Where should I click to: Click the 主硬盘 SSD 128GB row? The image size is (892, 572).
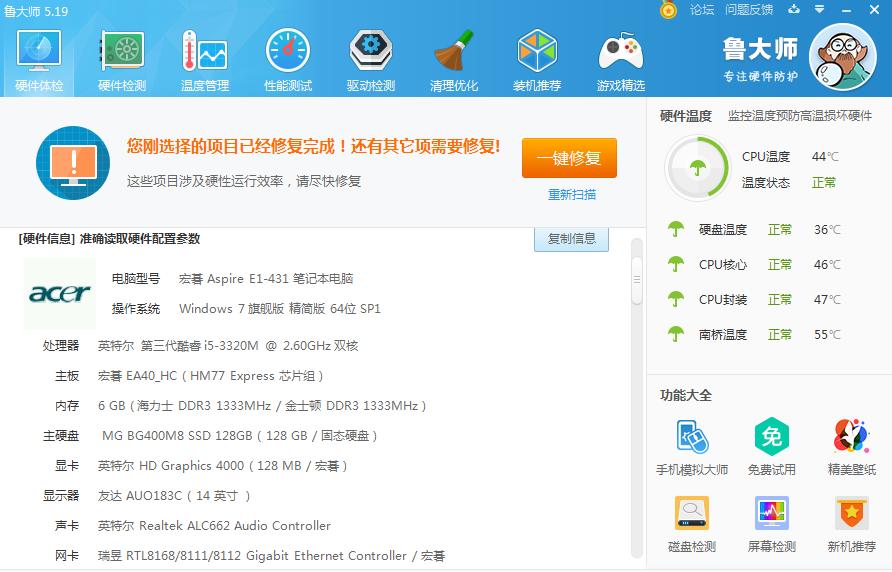coord(210,437)
